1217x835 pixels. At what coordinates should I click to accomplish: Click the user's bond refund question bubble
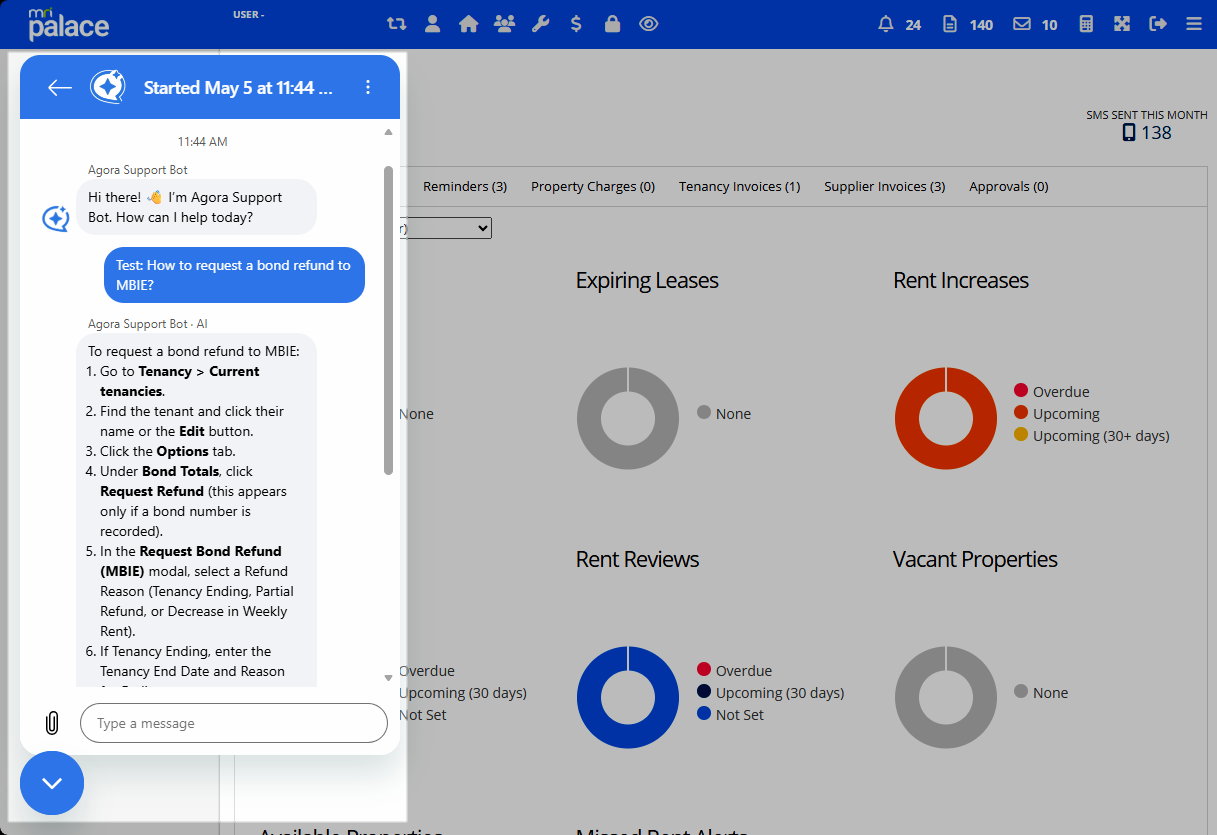[x=234, y=275]
